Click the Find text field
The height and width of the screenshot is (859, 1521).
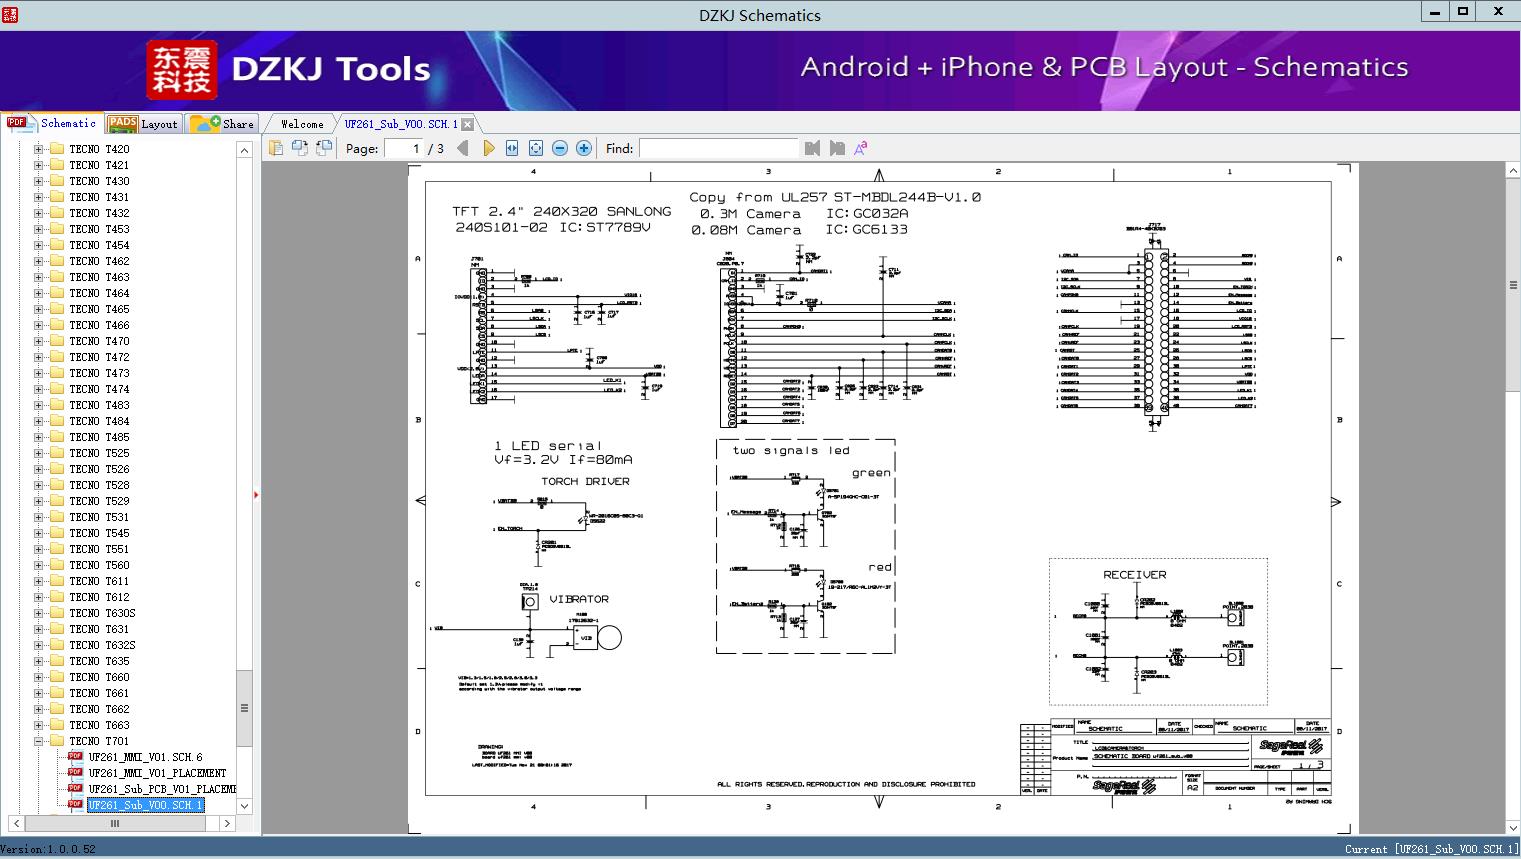[x=719, y=148]
